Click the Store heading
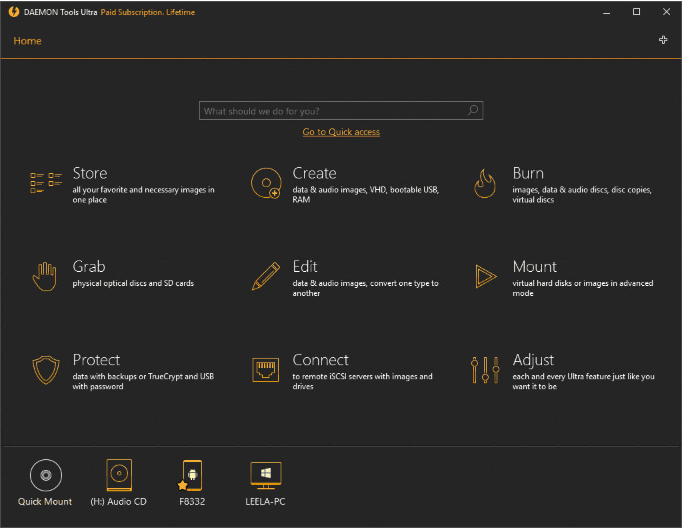This screenshot has height=530, width=682. (90, 173)
